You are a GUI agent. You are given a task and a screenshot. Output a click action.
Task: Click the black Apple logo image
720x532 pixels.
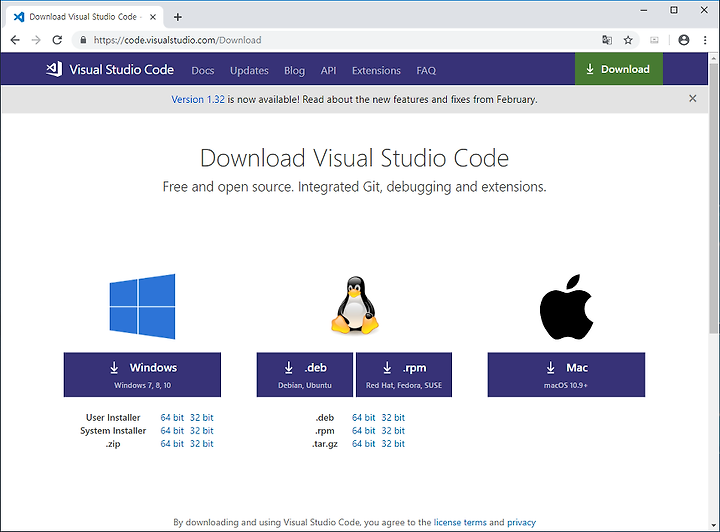566,307
